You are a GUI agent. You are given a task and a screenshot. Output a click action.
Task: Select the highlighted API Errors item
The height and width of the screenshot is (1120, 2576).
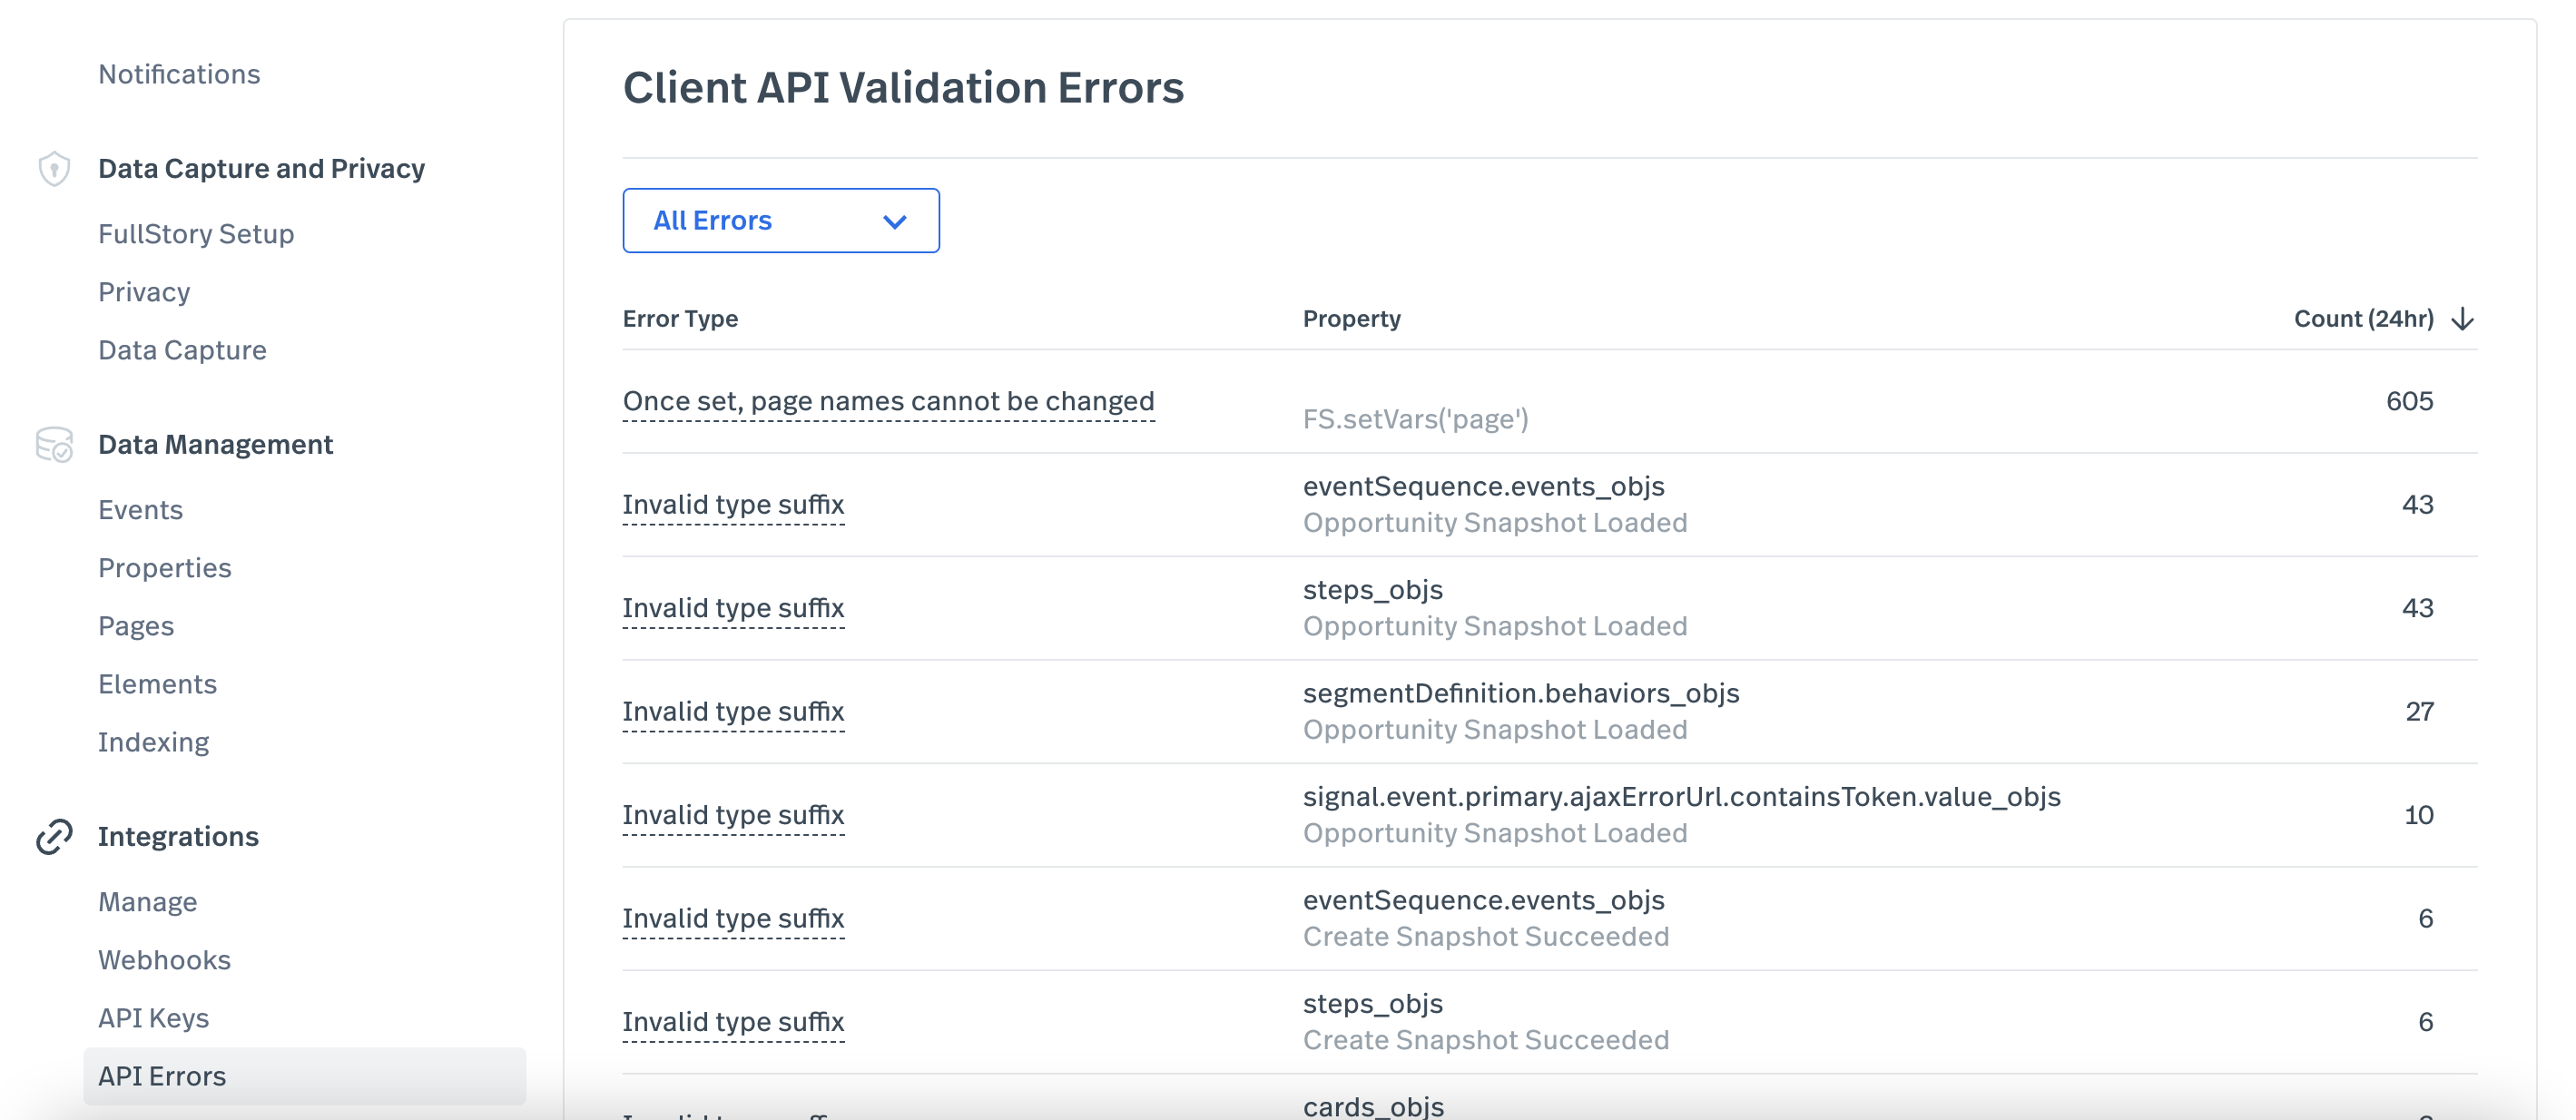click(x=162, y=1076)
